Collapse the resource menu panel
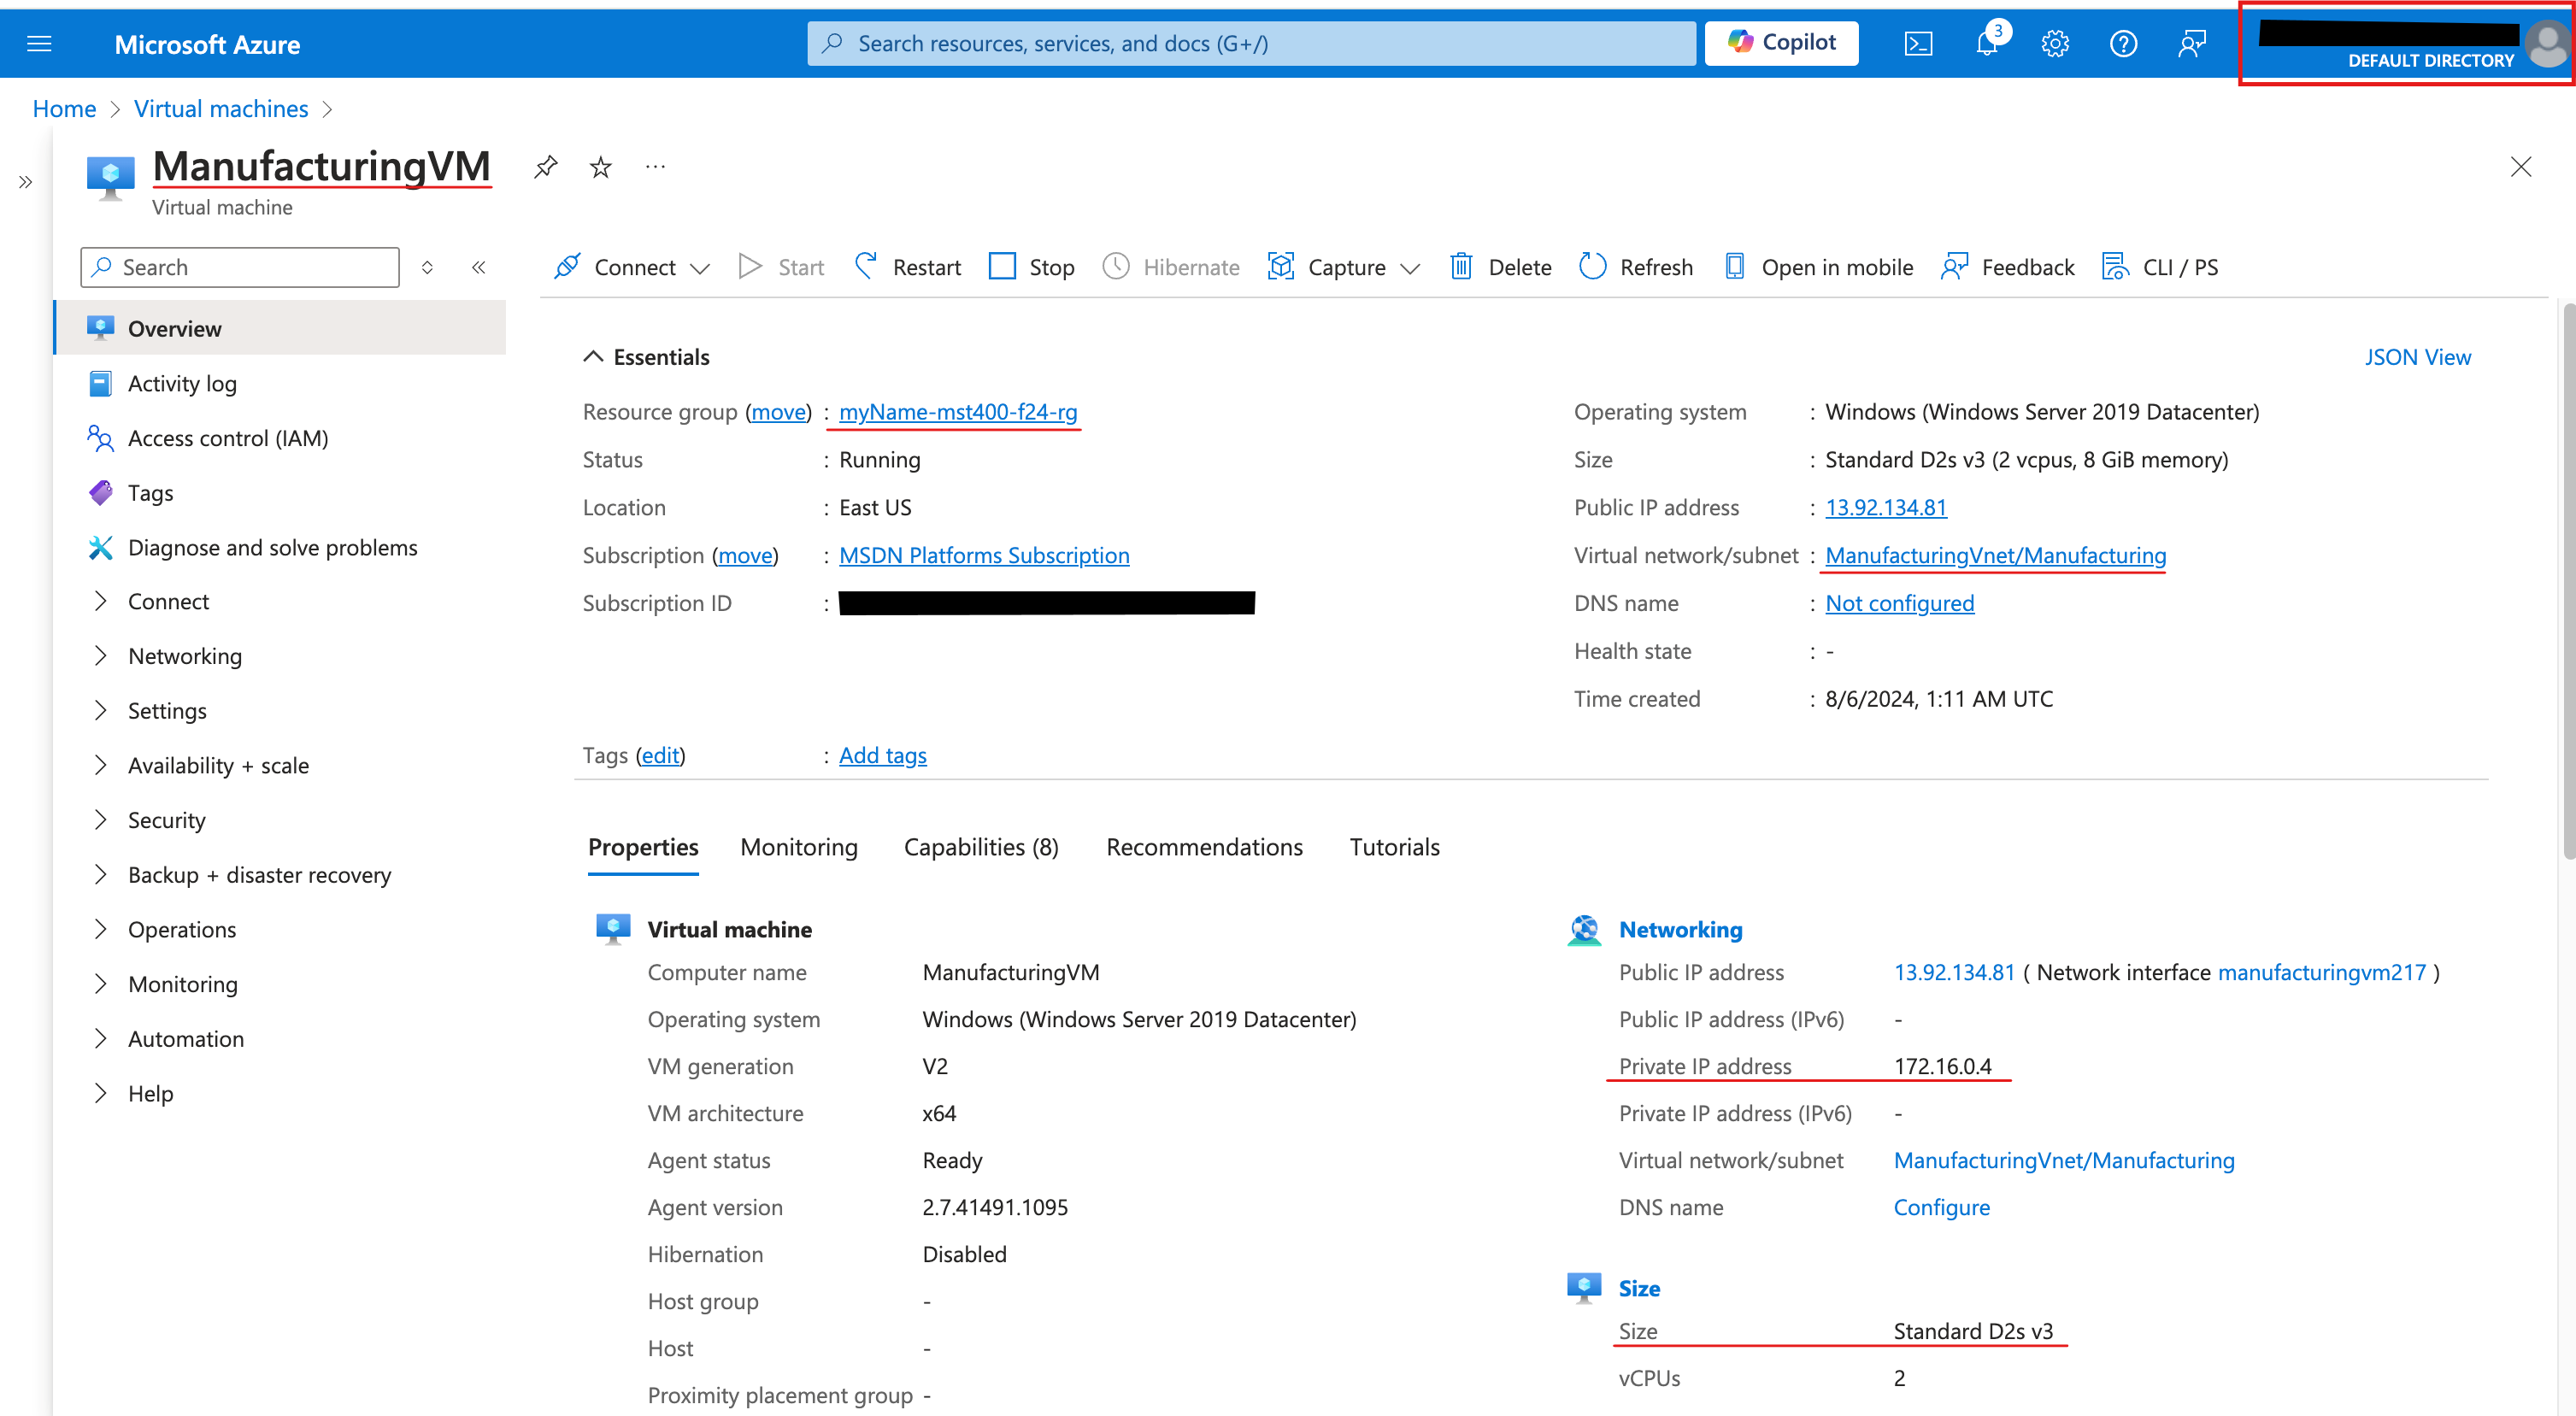Screen dimensions: 2576x1416 coord(479,267)
